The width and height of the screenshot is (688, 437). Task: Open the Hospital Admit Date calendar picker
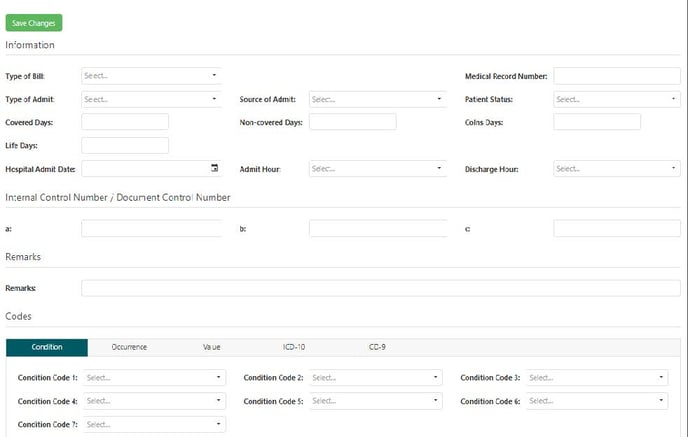tap(215, 168)
